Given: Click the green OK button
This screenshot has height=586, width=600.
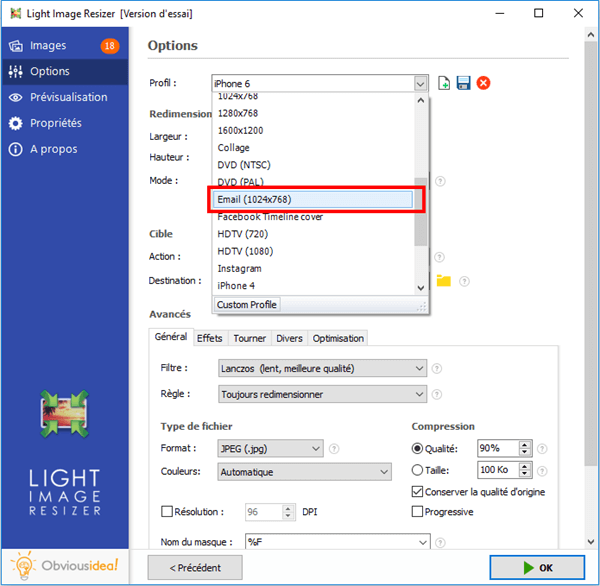Looking at the screenshot, I should (x=537, y=568).
